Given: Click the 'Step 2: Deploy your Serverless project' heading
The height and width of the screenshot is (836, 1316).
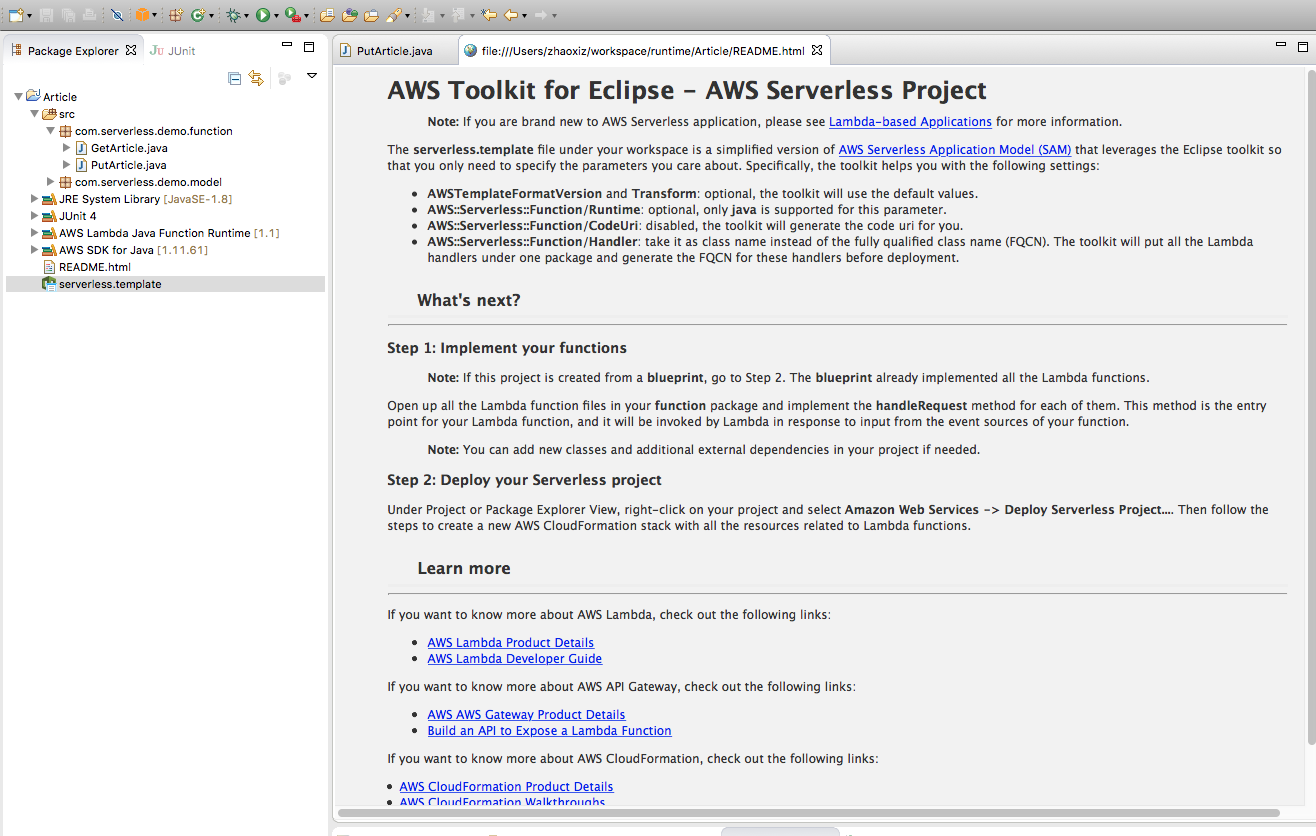Looking at the screenshot, I should (524, 480).
